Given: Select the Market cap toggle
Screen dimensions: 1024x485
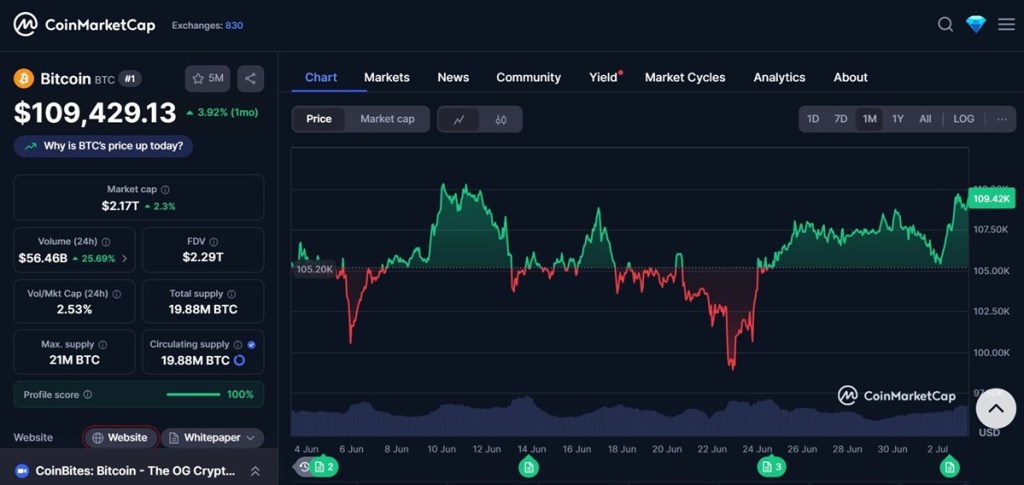Looking at the screenshot, I should (x=387, y=119).
